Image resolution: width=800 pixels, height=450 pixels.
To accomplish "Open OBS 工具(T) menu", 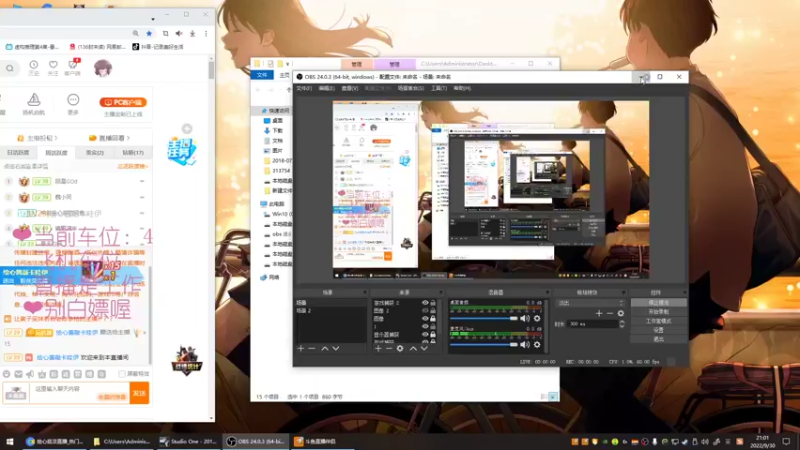I will click(439, 88).
